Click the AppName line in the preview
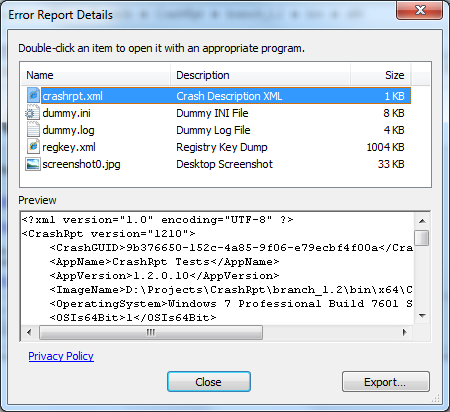This screenshot has width=450, height=412. point(164,262)
